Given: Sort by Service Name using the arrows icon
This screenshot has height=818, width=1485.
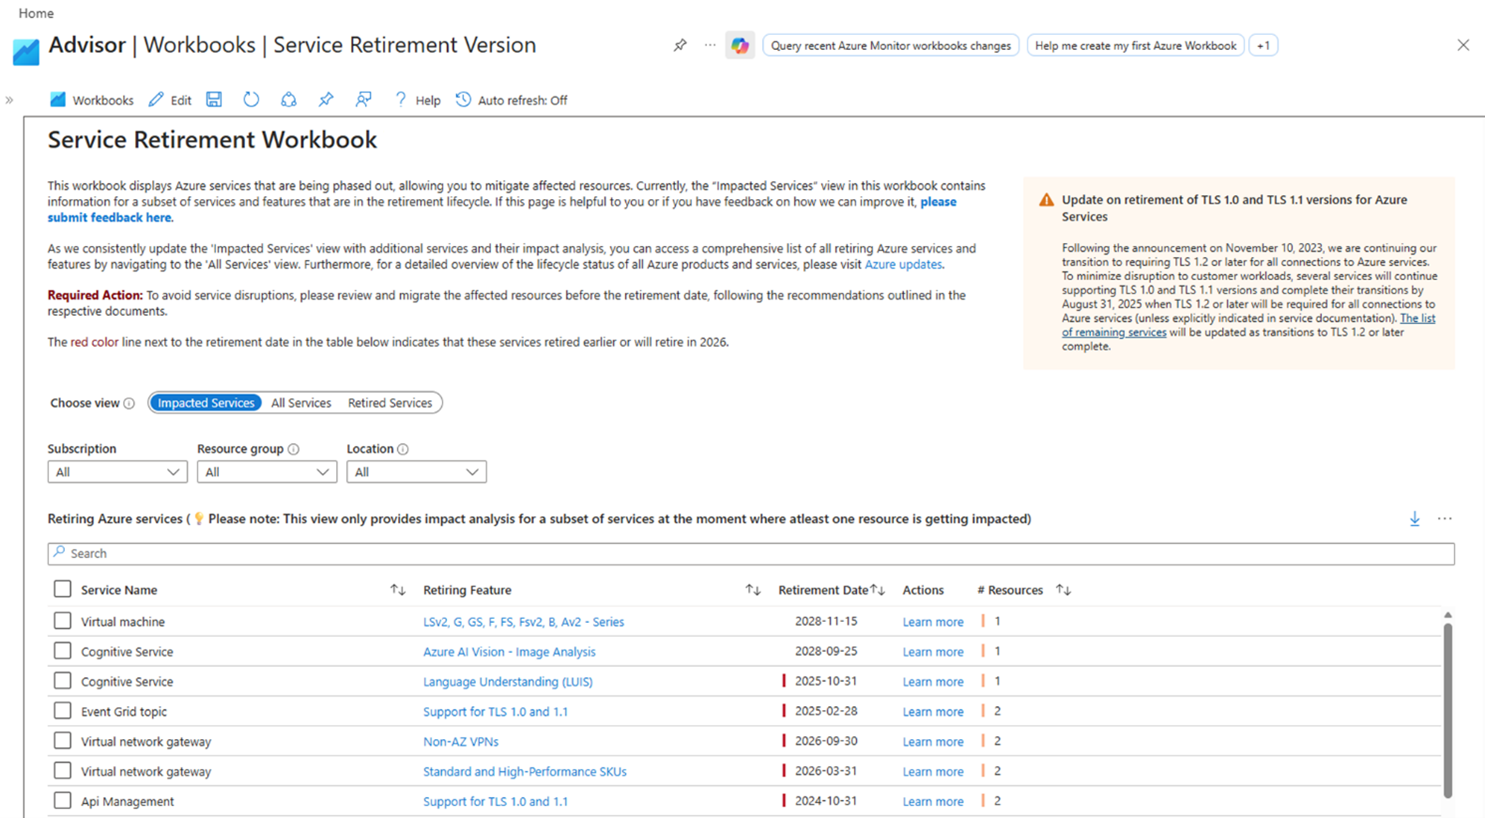Looking at the screenshot, I should coord(398,590).
